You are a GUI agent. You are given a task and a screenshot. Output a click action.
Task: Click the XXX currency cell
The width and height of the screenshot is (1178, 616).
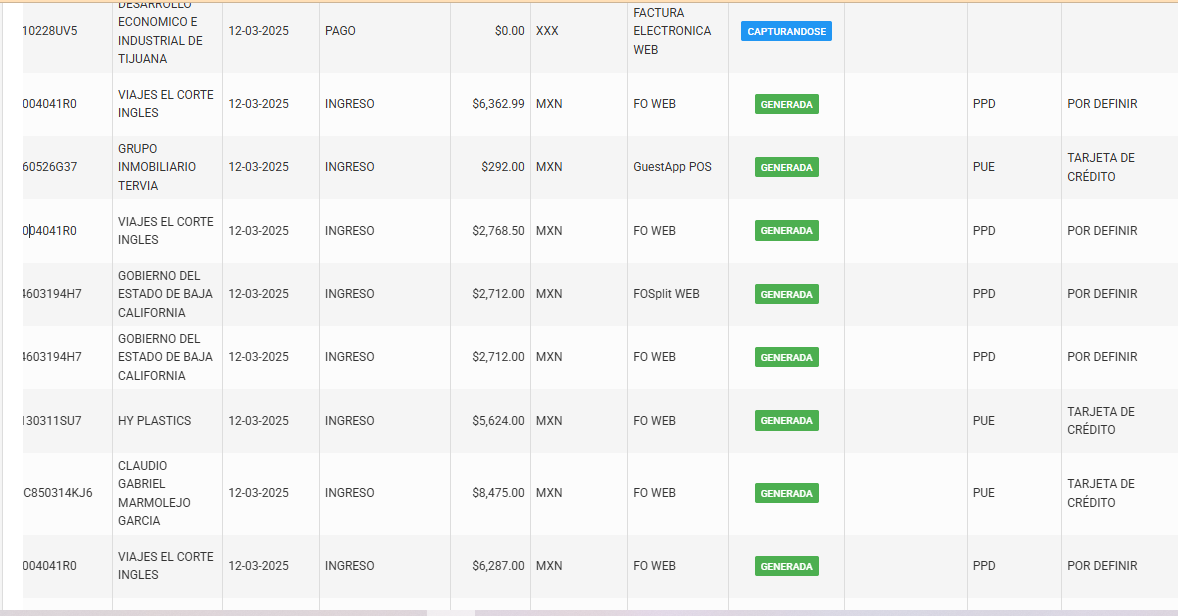click(x=547, y=31)
